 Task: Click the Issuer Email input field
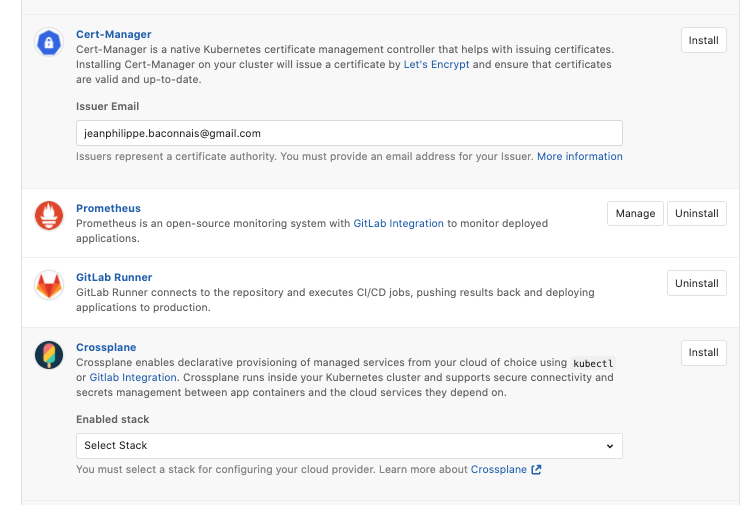(x=349, y=133)
